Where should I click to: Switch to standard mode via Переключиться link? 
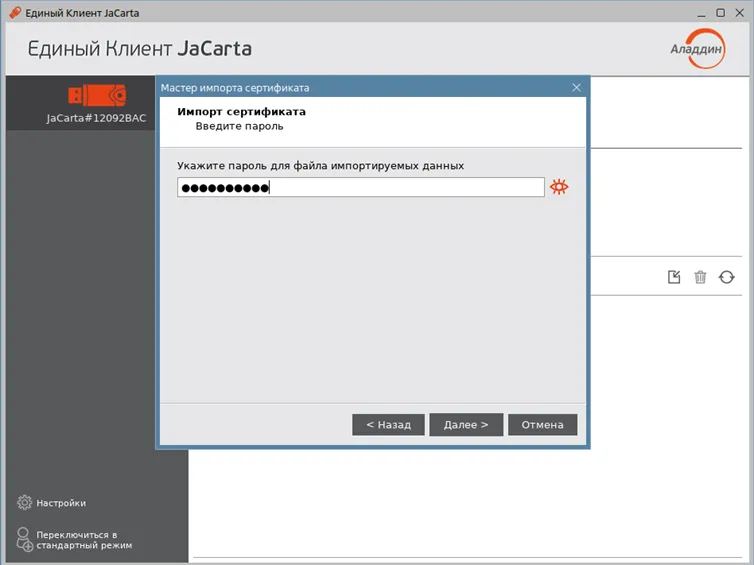coord(84,540)
